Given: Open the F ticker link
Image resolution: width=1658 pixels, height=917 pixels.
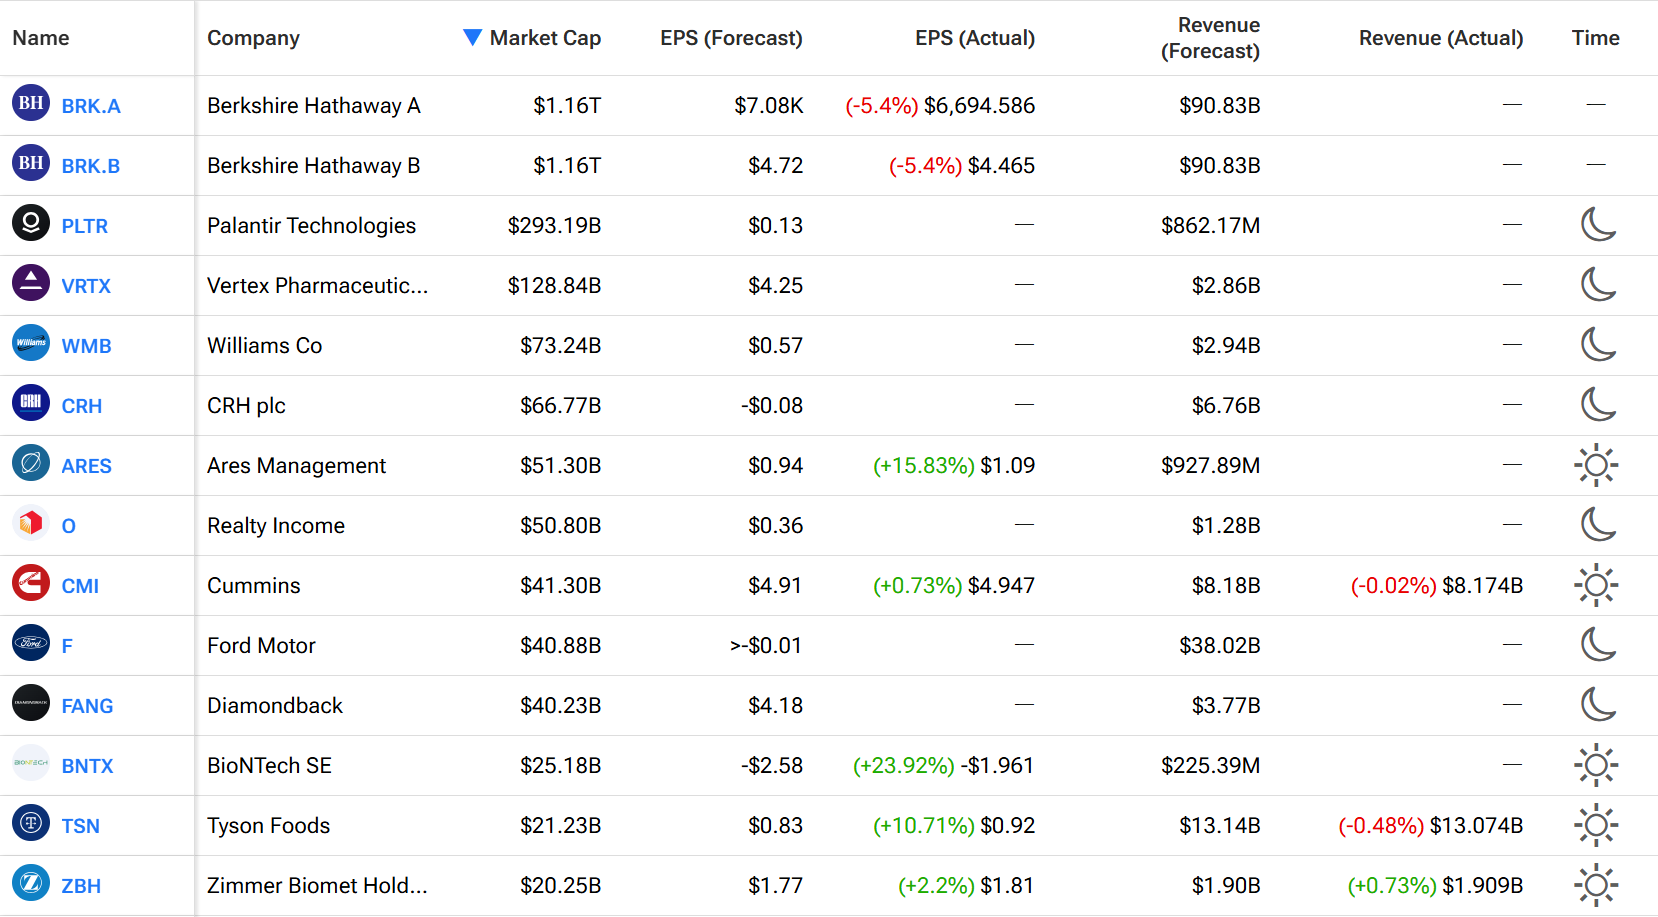Looking at the screenshot, I should [67, 646].
